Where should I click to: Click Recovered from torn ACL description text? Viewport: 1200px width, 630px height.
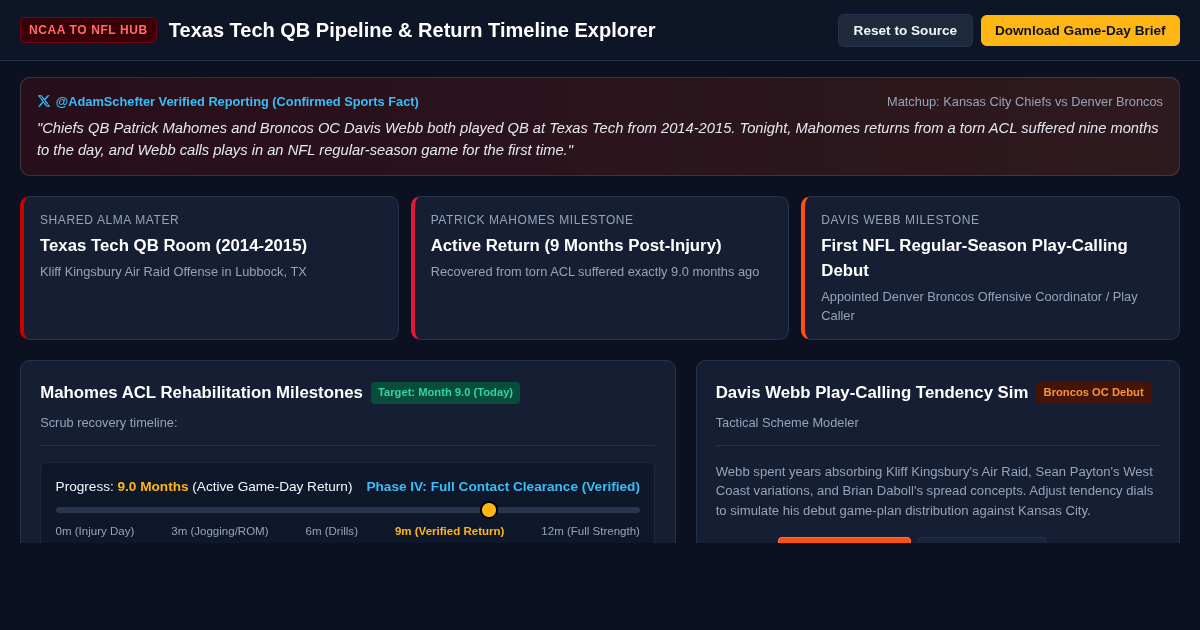click(595, 272)
